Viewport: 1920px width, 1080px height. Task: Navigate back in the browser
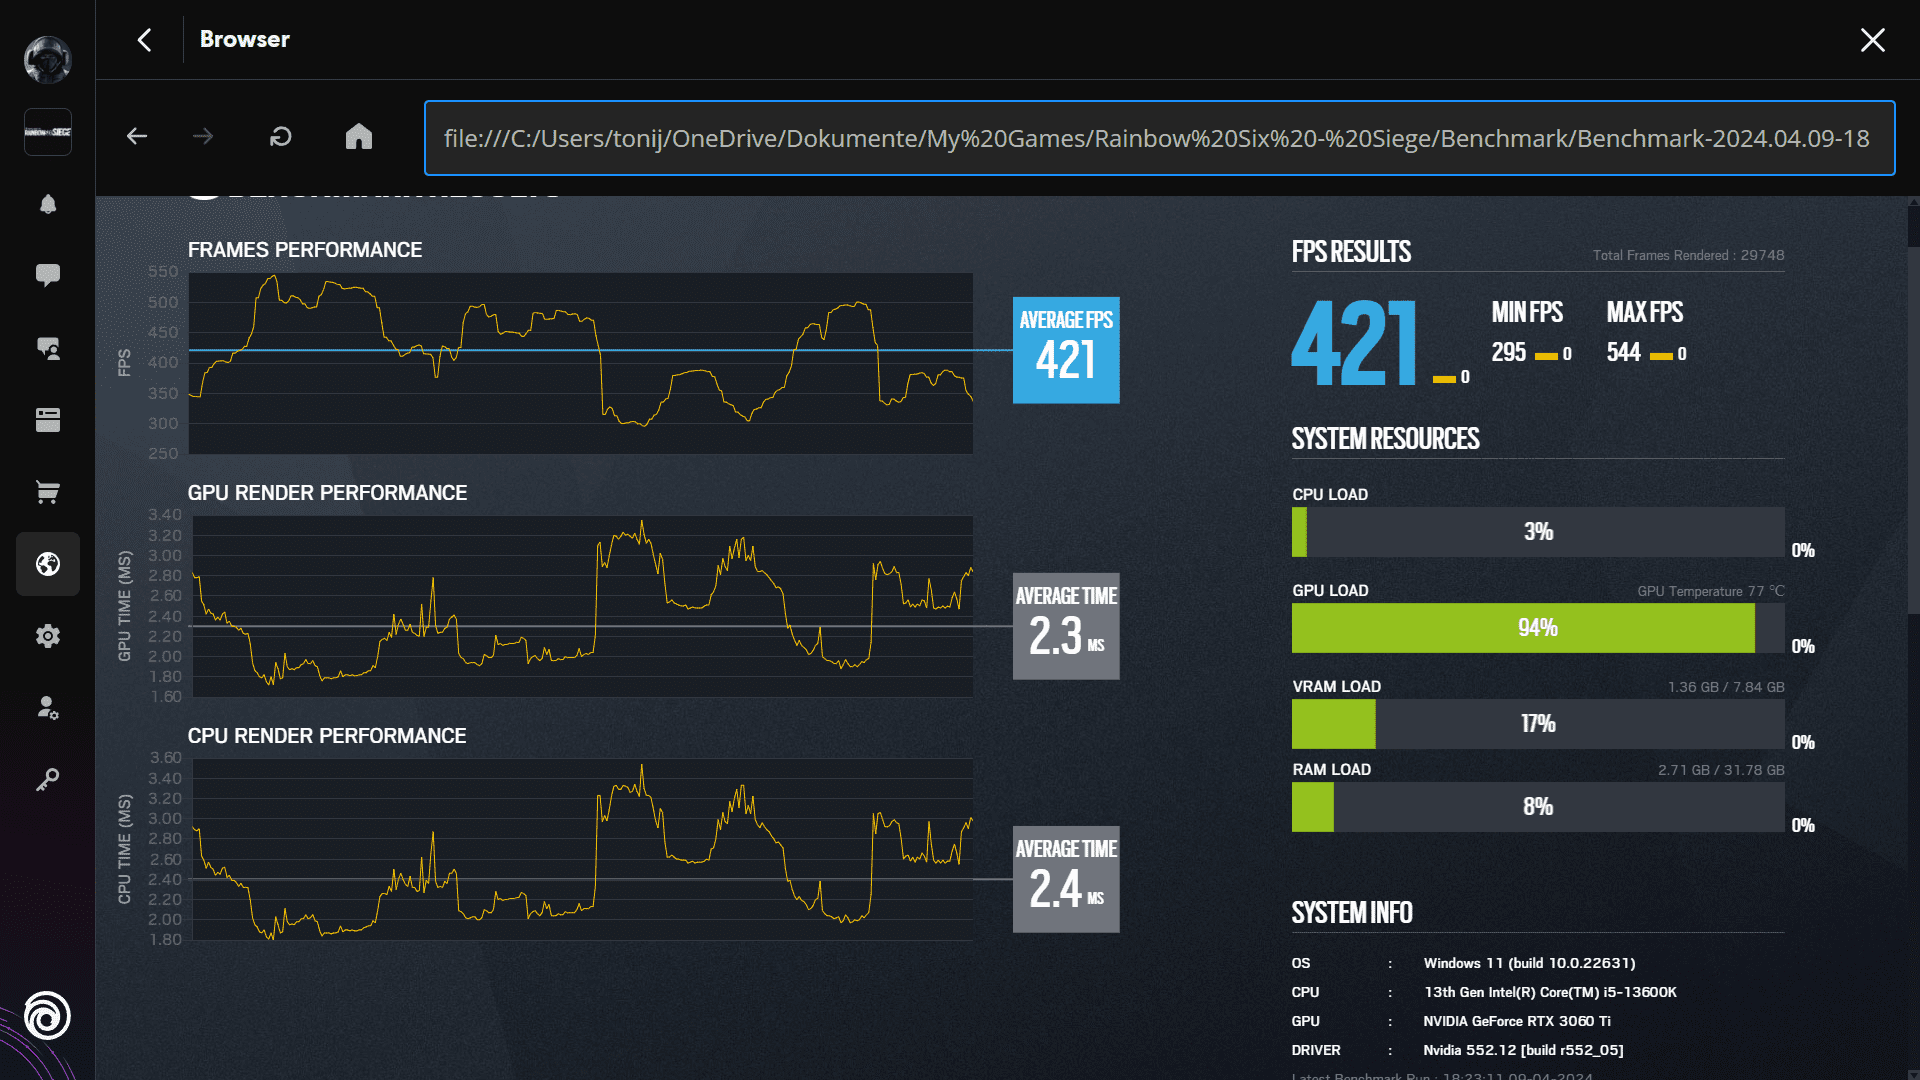click(x=137, y=136)
